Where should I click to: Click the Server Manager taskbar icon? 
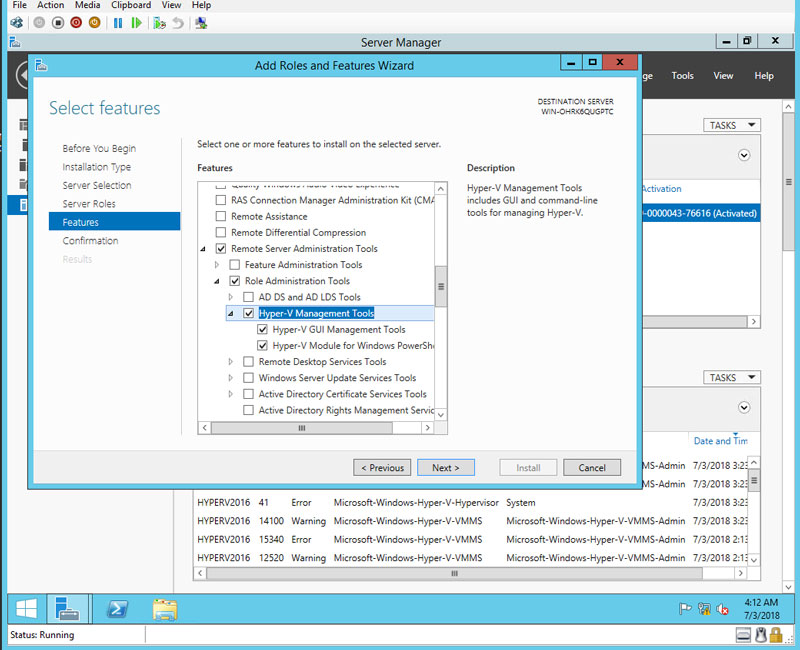click(x=67, y=609)
